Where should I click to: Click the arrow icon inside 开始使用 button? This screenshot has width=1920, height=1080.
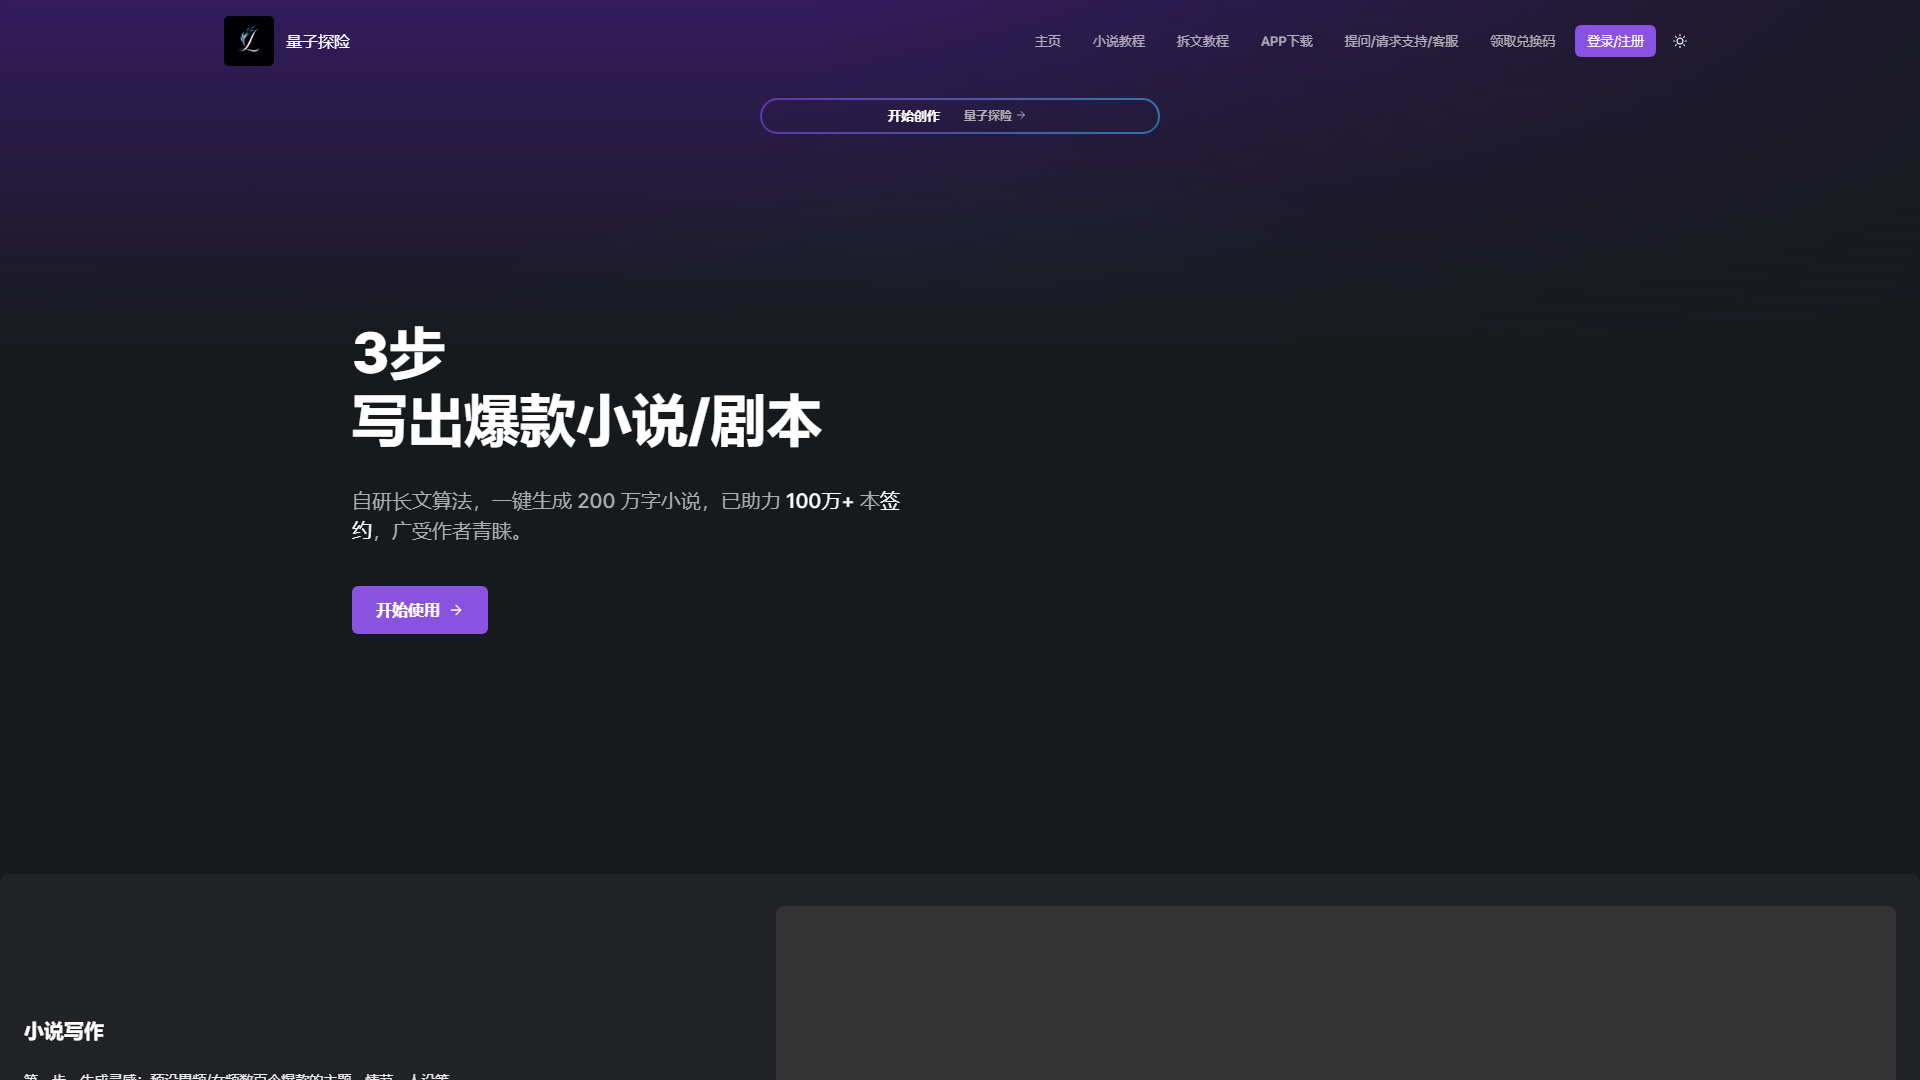pos(456,610)
